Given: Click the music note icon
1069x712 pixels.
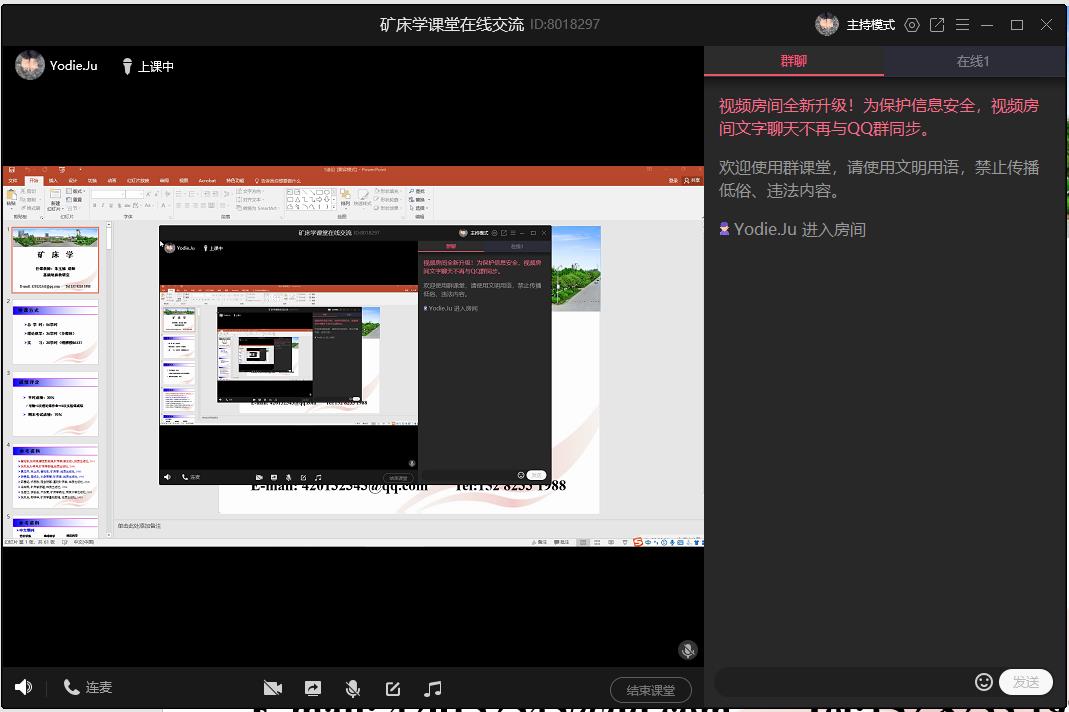Looking at the screenshot, I should pos(433,688).
